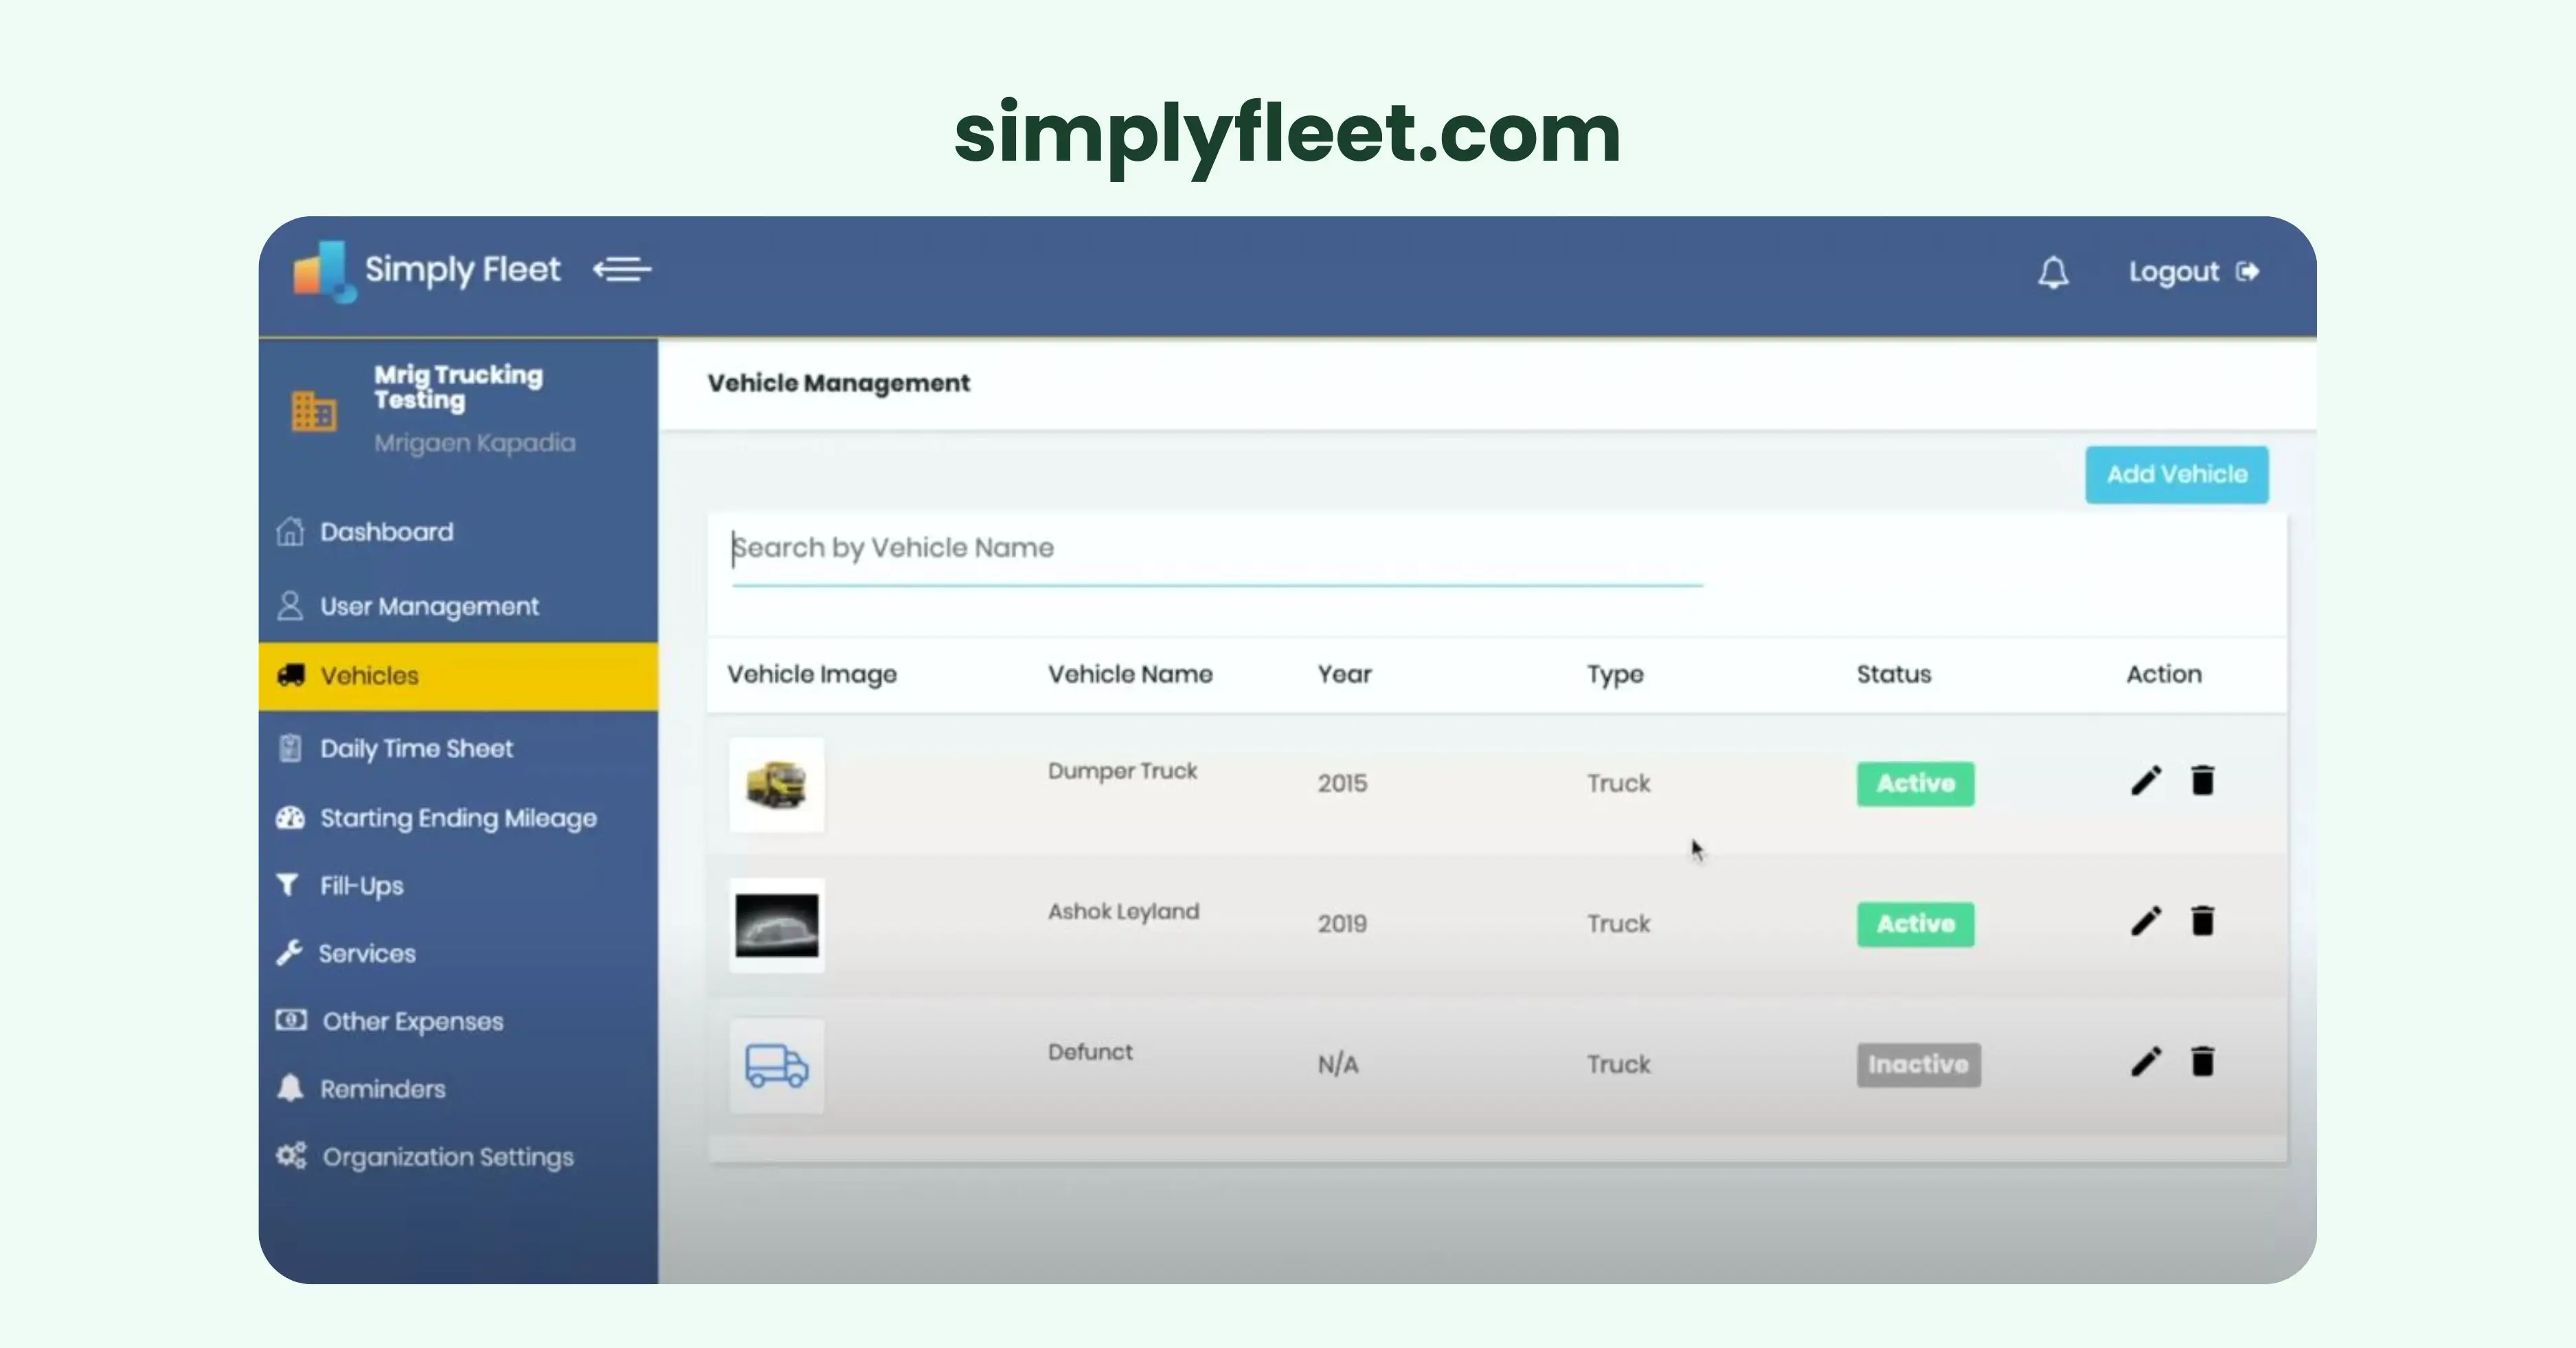Screen dimensions: 2576x1348
Task: Delete the Dumper Truck with trash icon
Action: tap(2202, 780)
